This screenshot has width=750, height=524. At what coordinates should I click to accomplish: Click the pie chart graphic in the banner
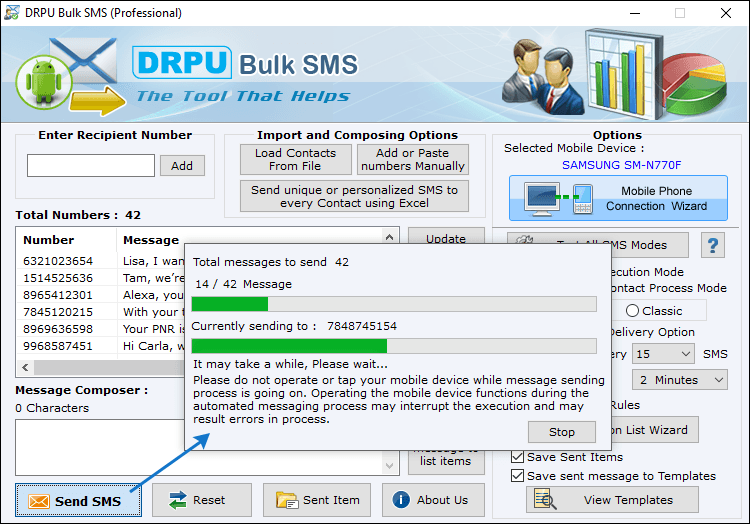pyautogui.click(x=694, y=84)
